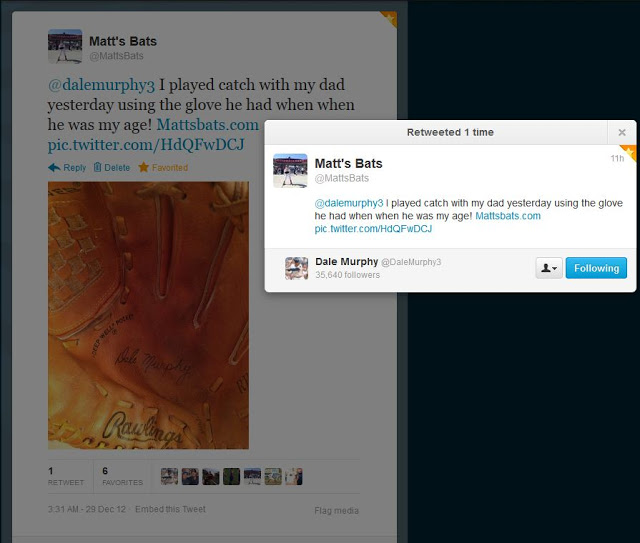640x543 pixels.
Task: Open the Mattsbats.com link in the popup
Action: point(507,216)
